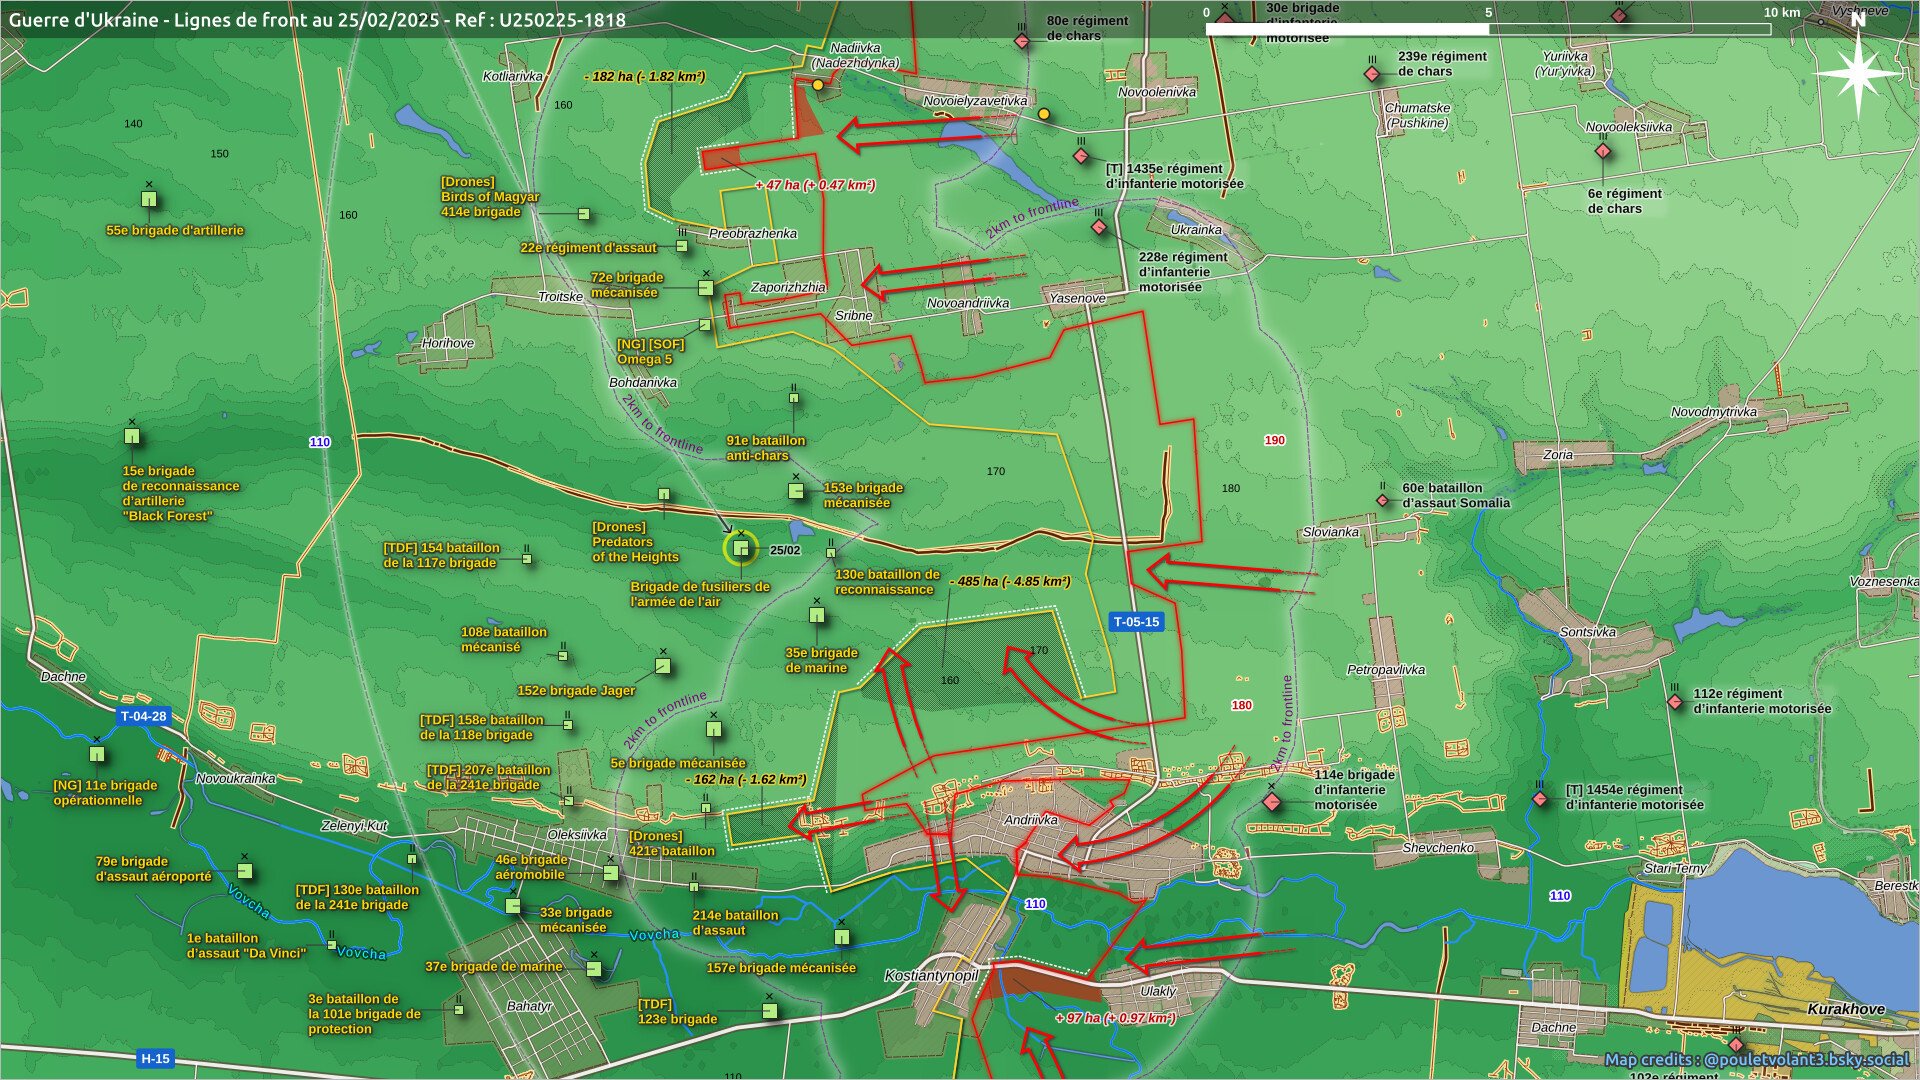Select the 72e brigade mécanisée unit marker
This screenshot has width=1920, height=1080.
point(705,288)
